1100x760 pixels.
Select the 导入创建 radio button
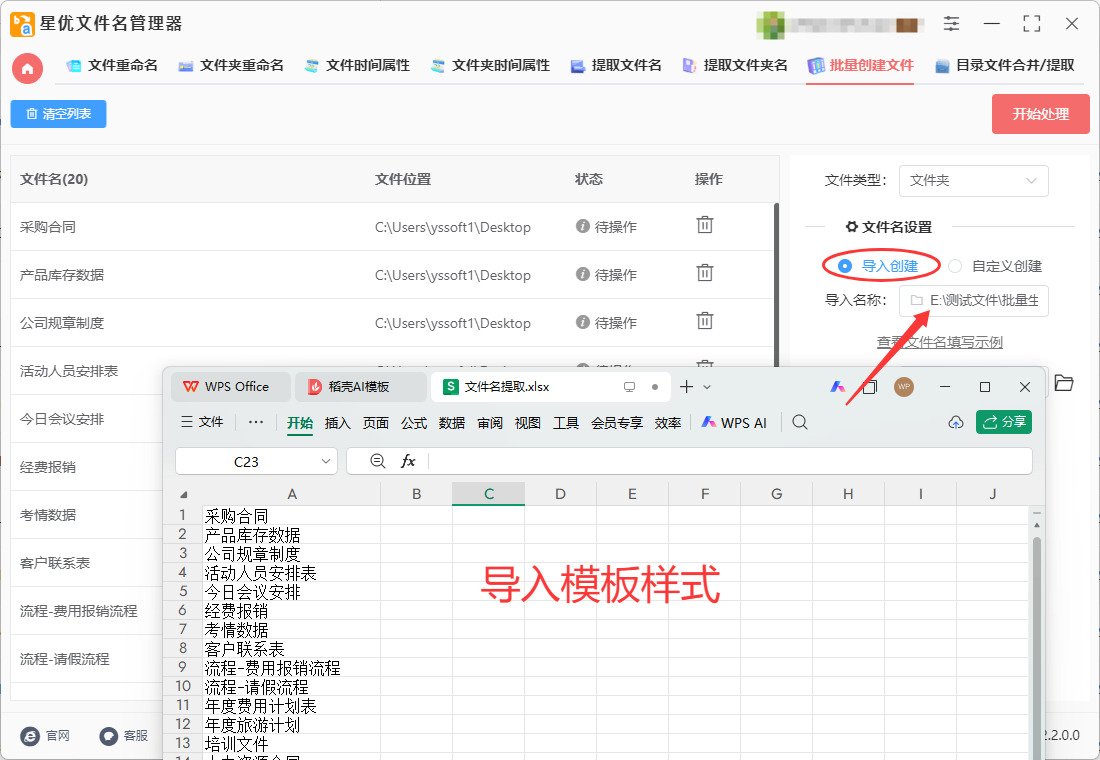pyautogui.click(x=845, y=266)
